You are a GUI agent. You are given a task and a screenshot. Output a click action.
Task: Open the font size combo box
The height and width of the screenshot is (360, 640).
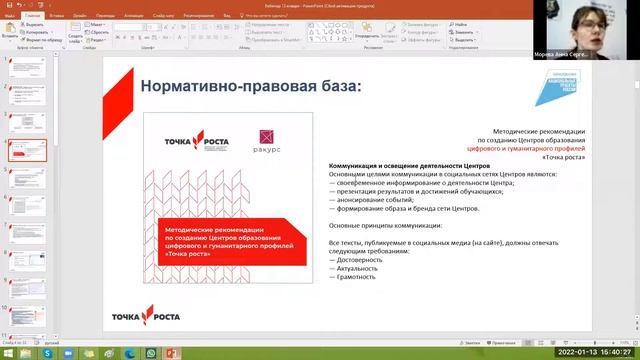(153, 27)
